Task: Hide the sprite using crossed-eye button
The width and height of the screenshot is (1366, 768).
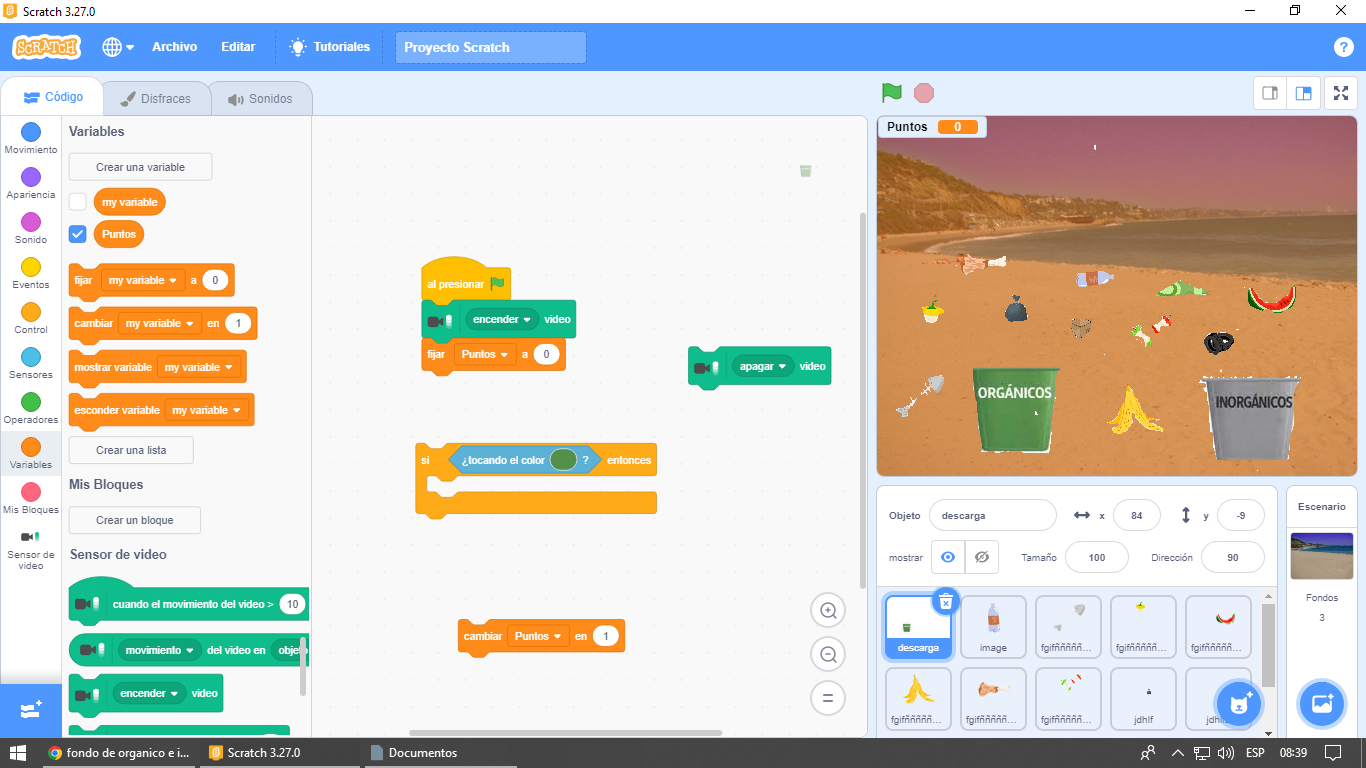Action: (981, 557)
